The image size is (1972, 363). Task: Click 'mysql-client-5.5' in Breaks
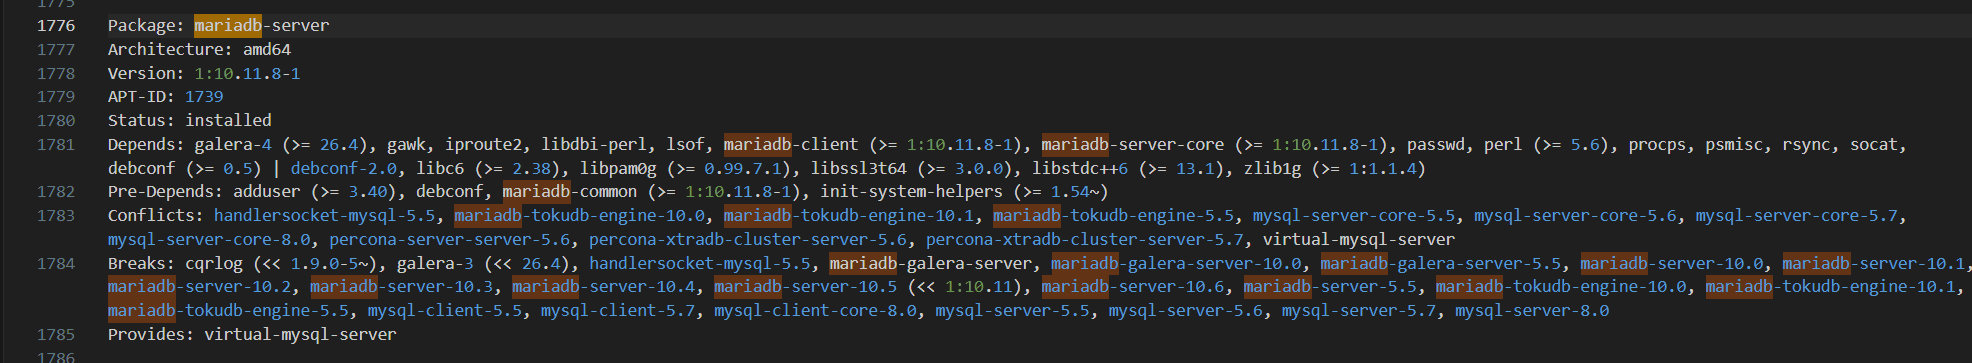[x=445, y=311]
